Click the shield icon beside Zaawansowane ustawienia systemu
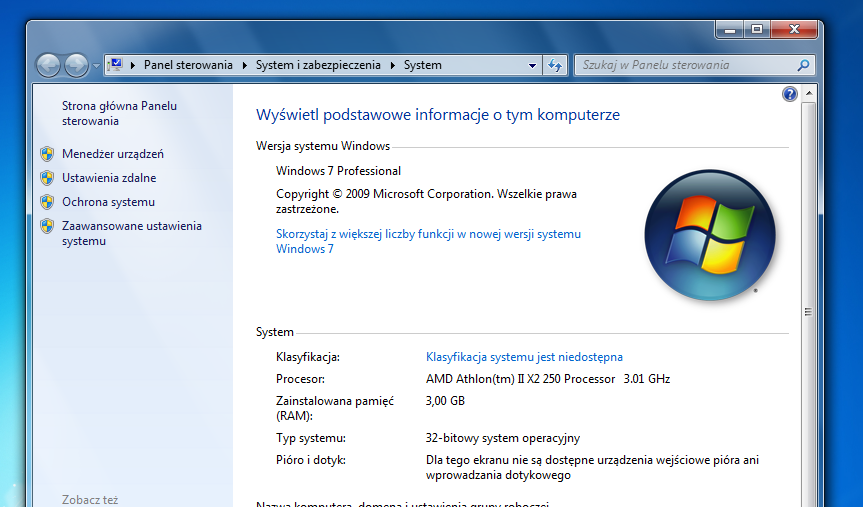This screenshot has height=507, width=863. point(47,226)
